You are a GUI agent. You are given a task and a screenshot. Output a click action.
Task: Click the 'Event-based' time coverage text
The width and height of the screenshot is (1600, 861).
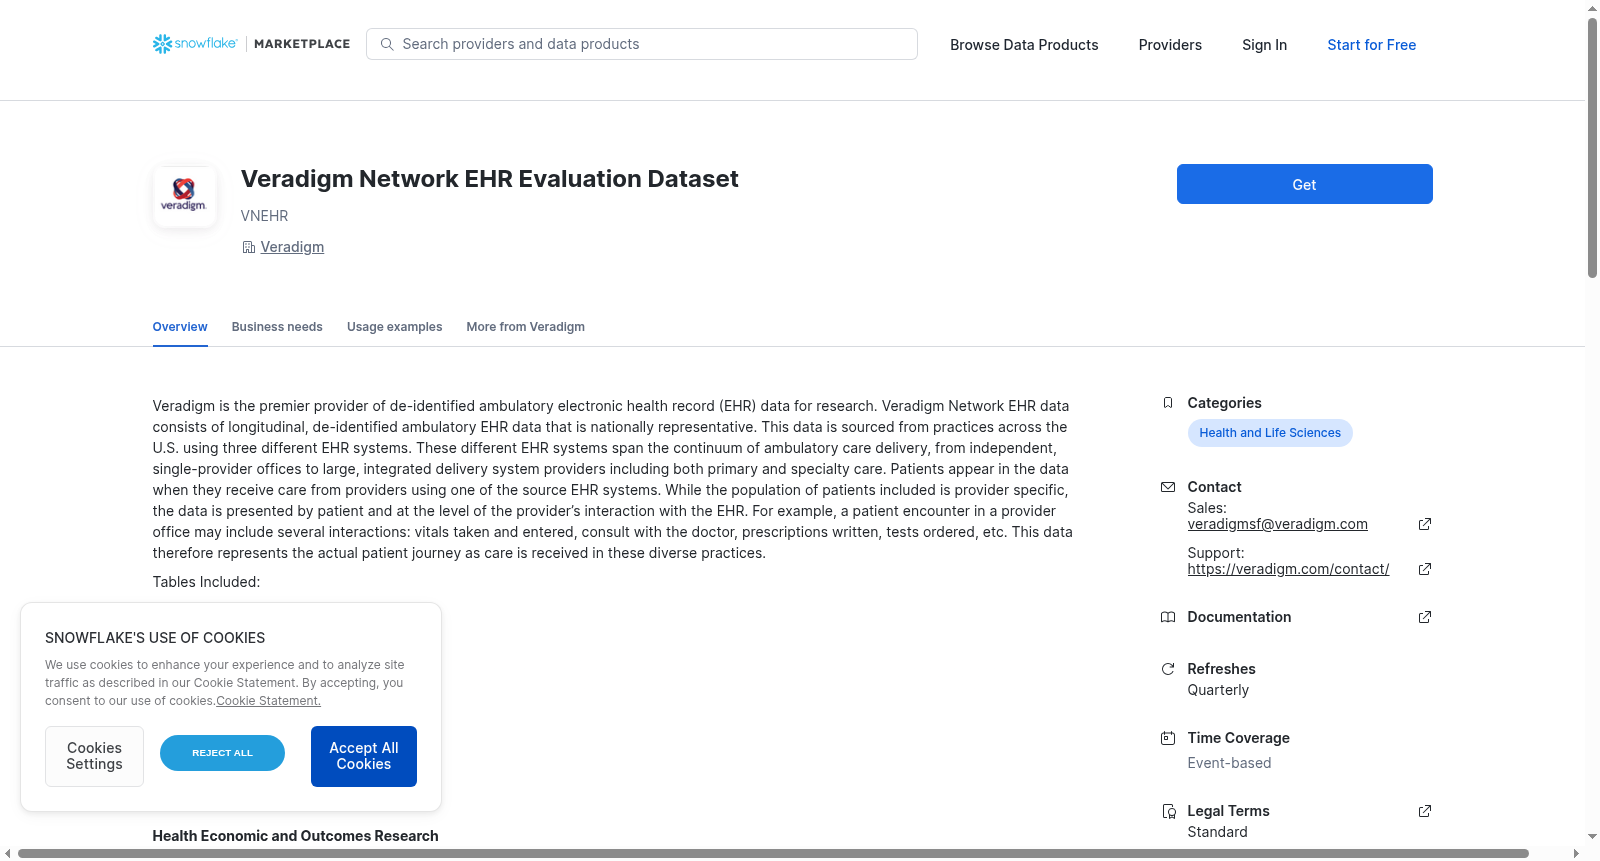pos(1229,763)
